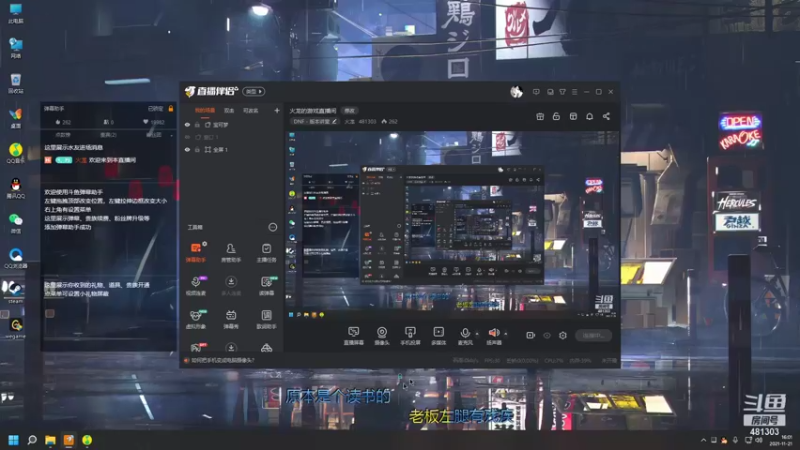The height and width of the screenshot is (450, 800).
Task: Click the record video icon
Action: [531, 335]
